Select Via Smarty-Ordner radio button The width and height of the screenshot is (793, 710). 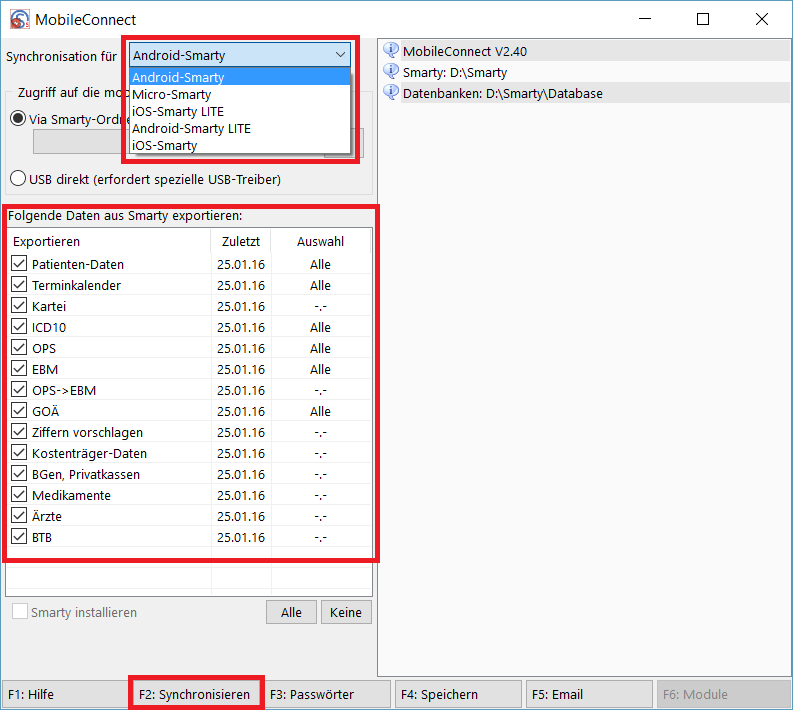(x=18, y=119)
